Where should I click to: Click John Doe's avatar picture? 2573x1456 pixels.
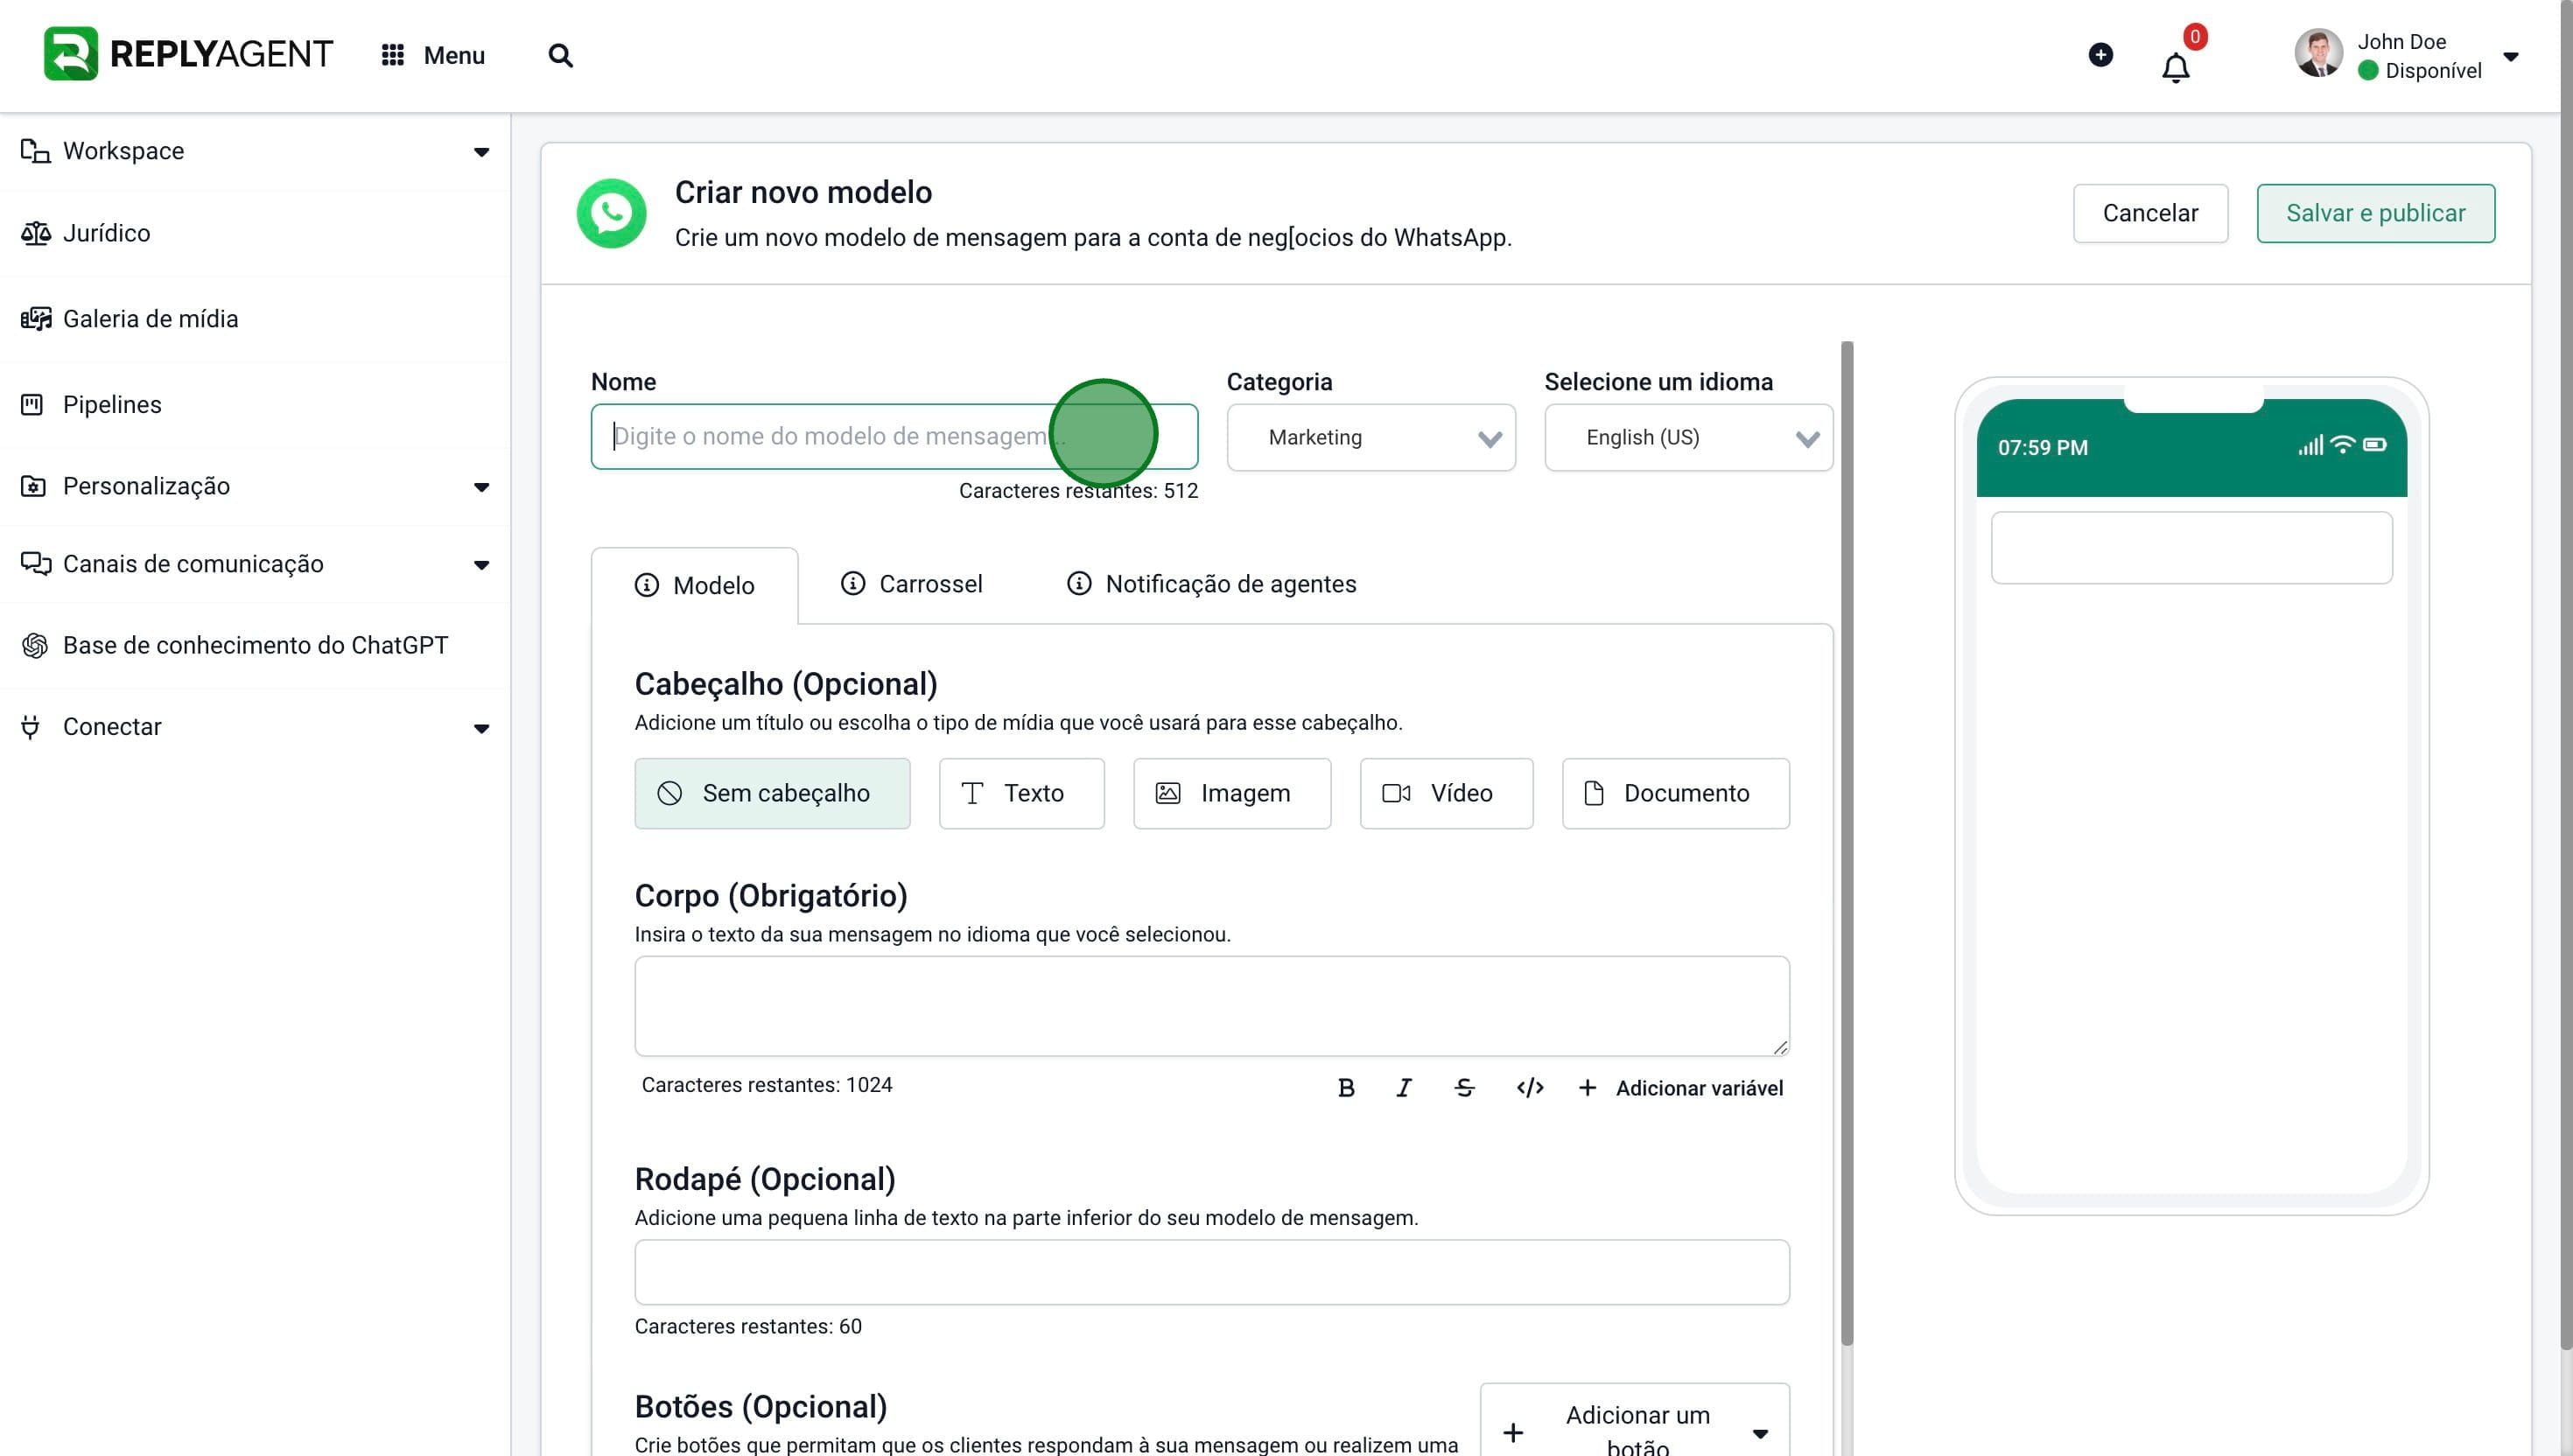[2319, 53]
